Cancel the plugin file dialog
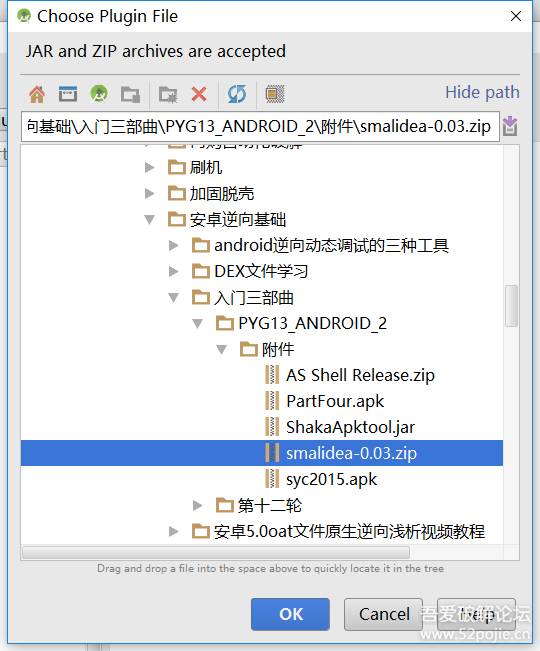 pyautogui.click(x=384, y=614)
